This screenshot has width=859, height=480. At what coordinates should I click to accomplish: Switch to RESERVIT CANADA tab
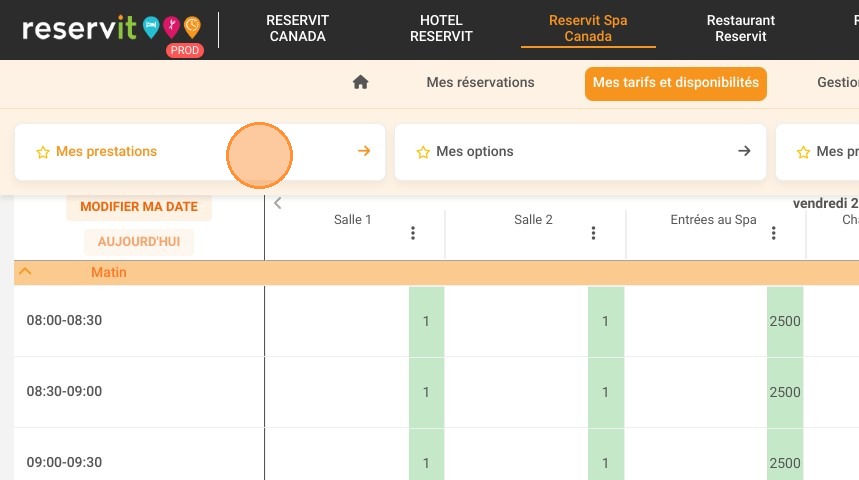[297, 28]
